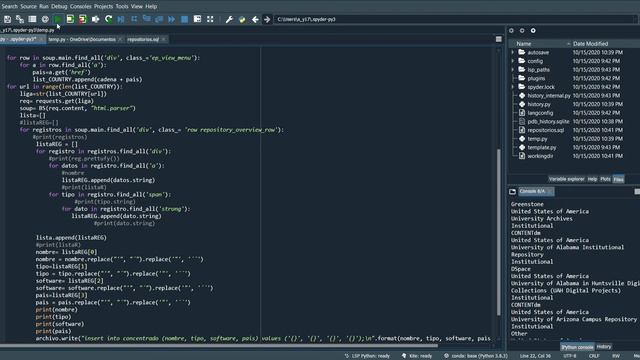Go back with the left arrow
640x360 pixels.
[x=255, y=19]
